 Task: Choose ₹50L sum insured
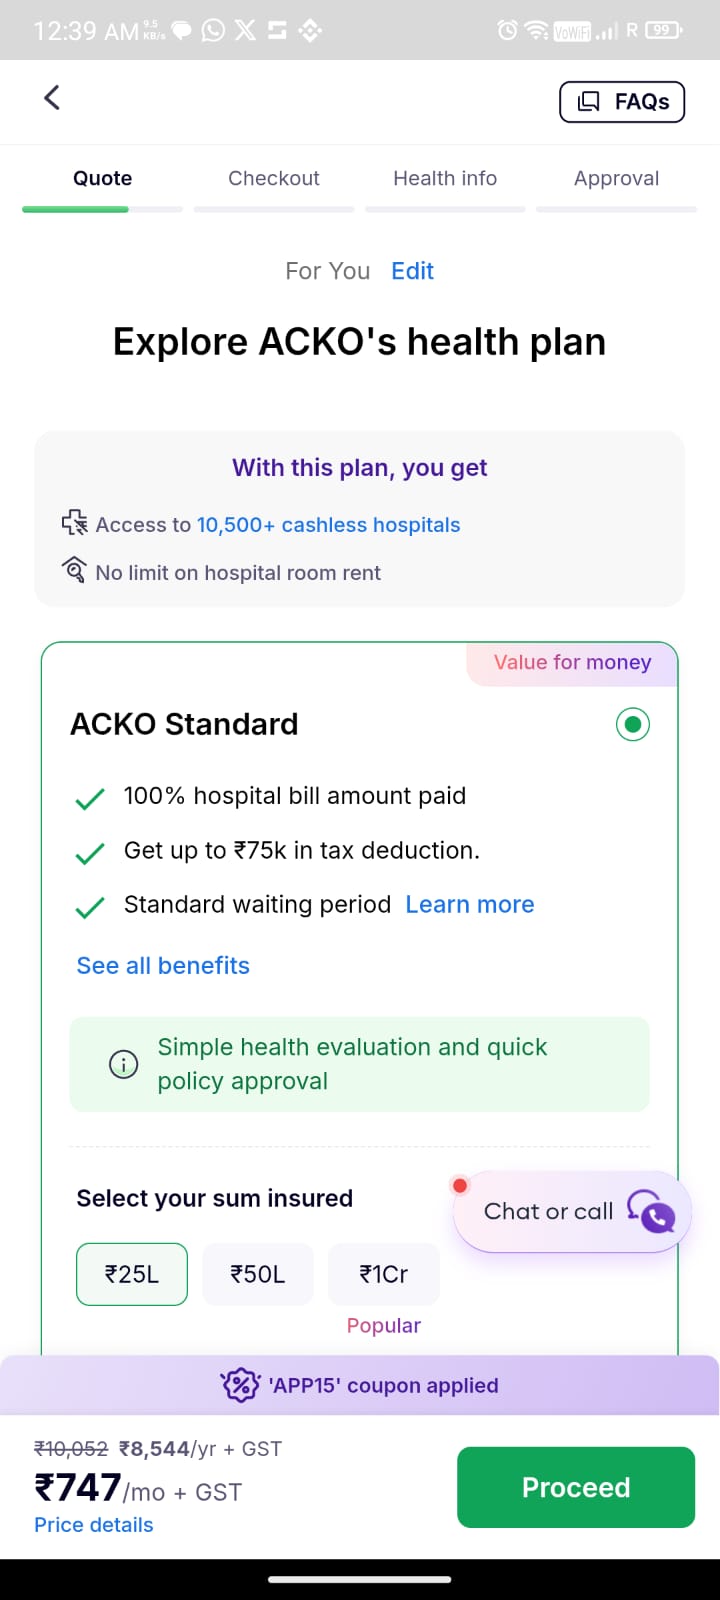[258, 1274]
